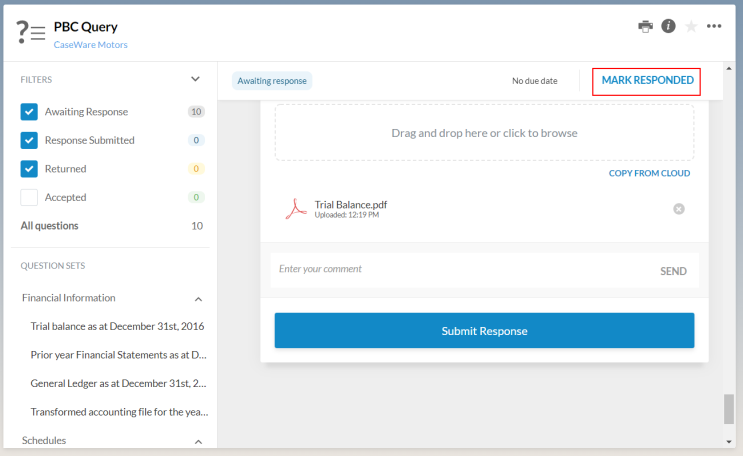Select Trial balance as at December 31st, 2016
The width and height of the screenshot is (743, 456).
pyautogui.click(x=117, y=326)
